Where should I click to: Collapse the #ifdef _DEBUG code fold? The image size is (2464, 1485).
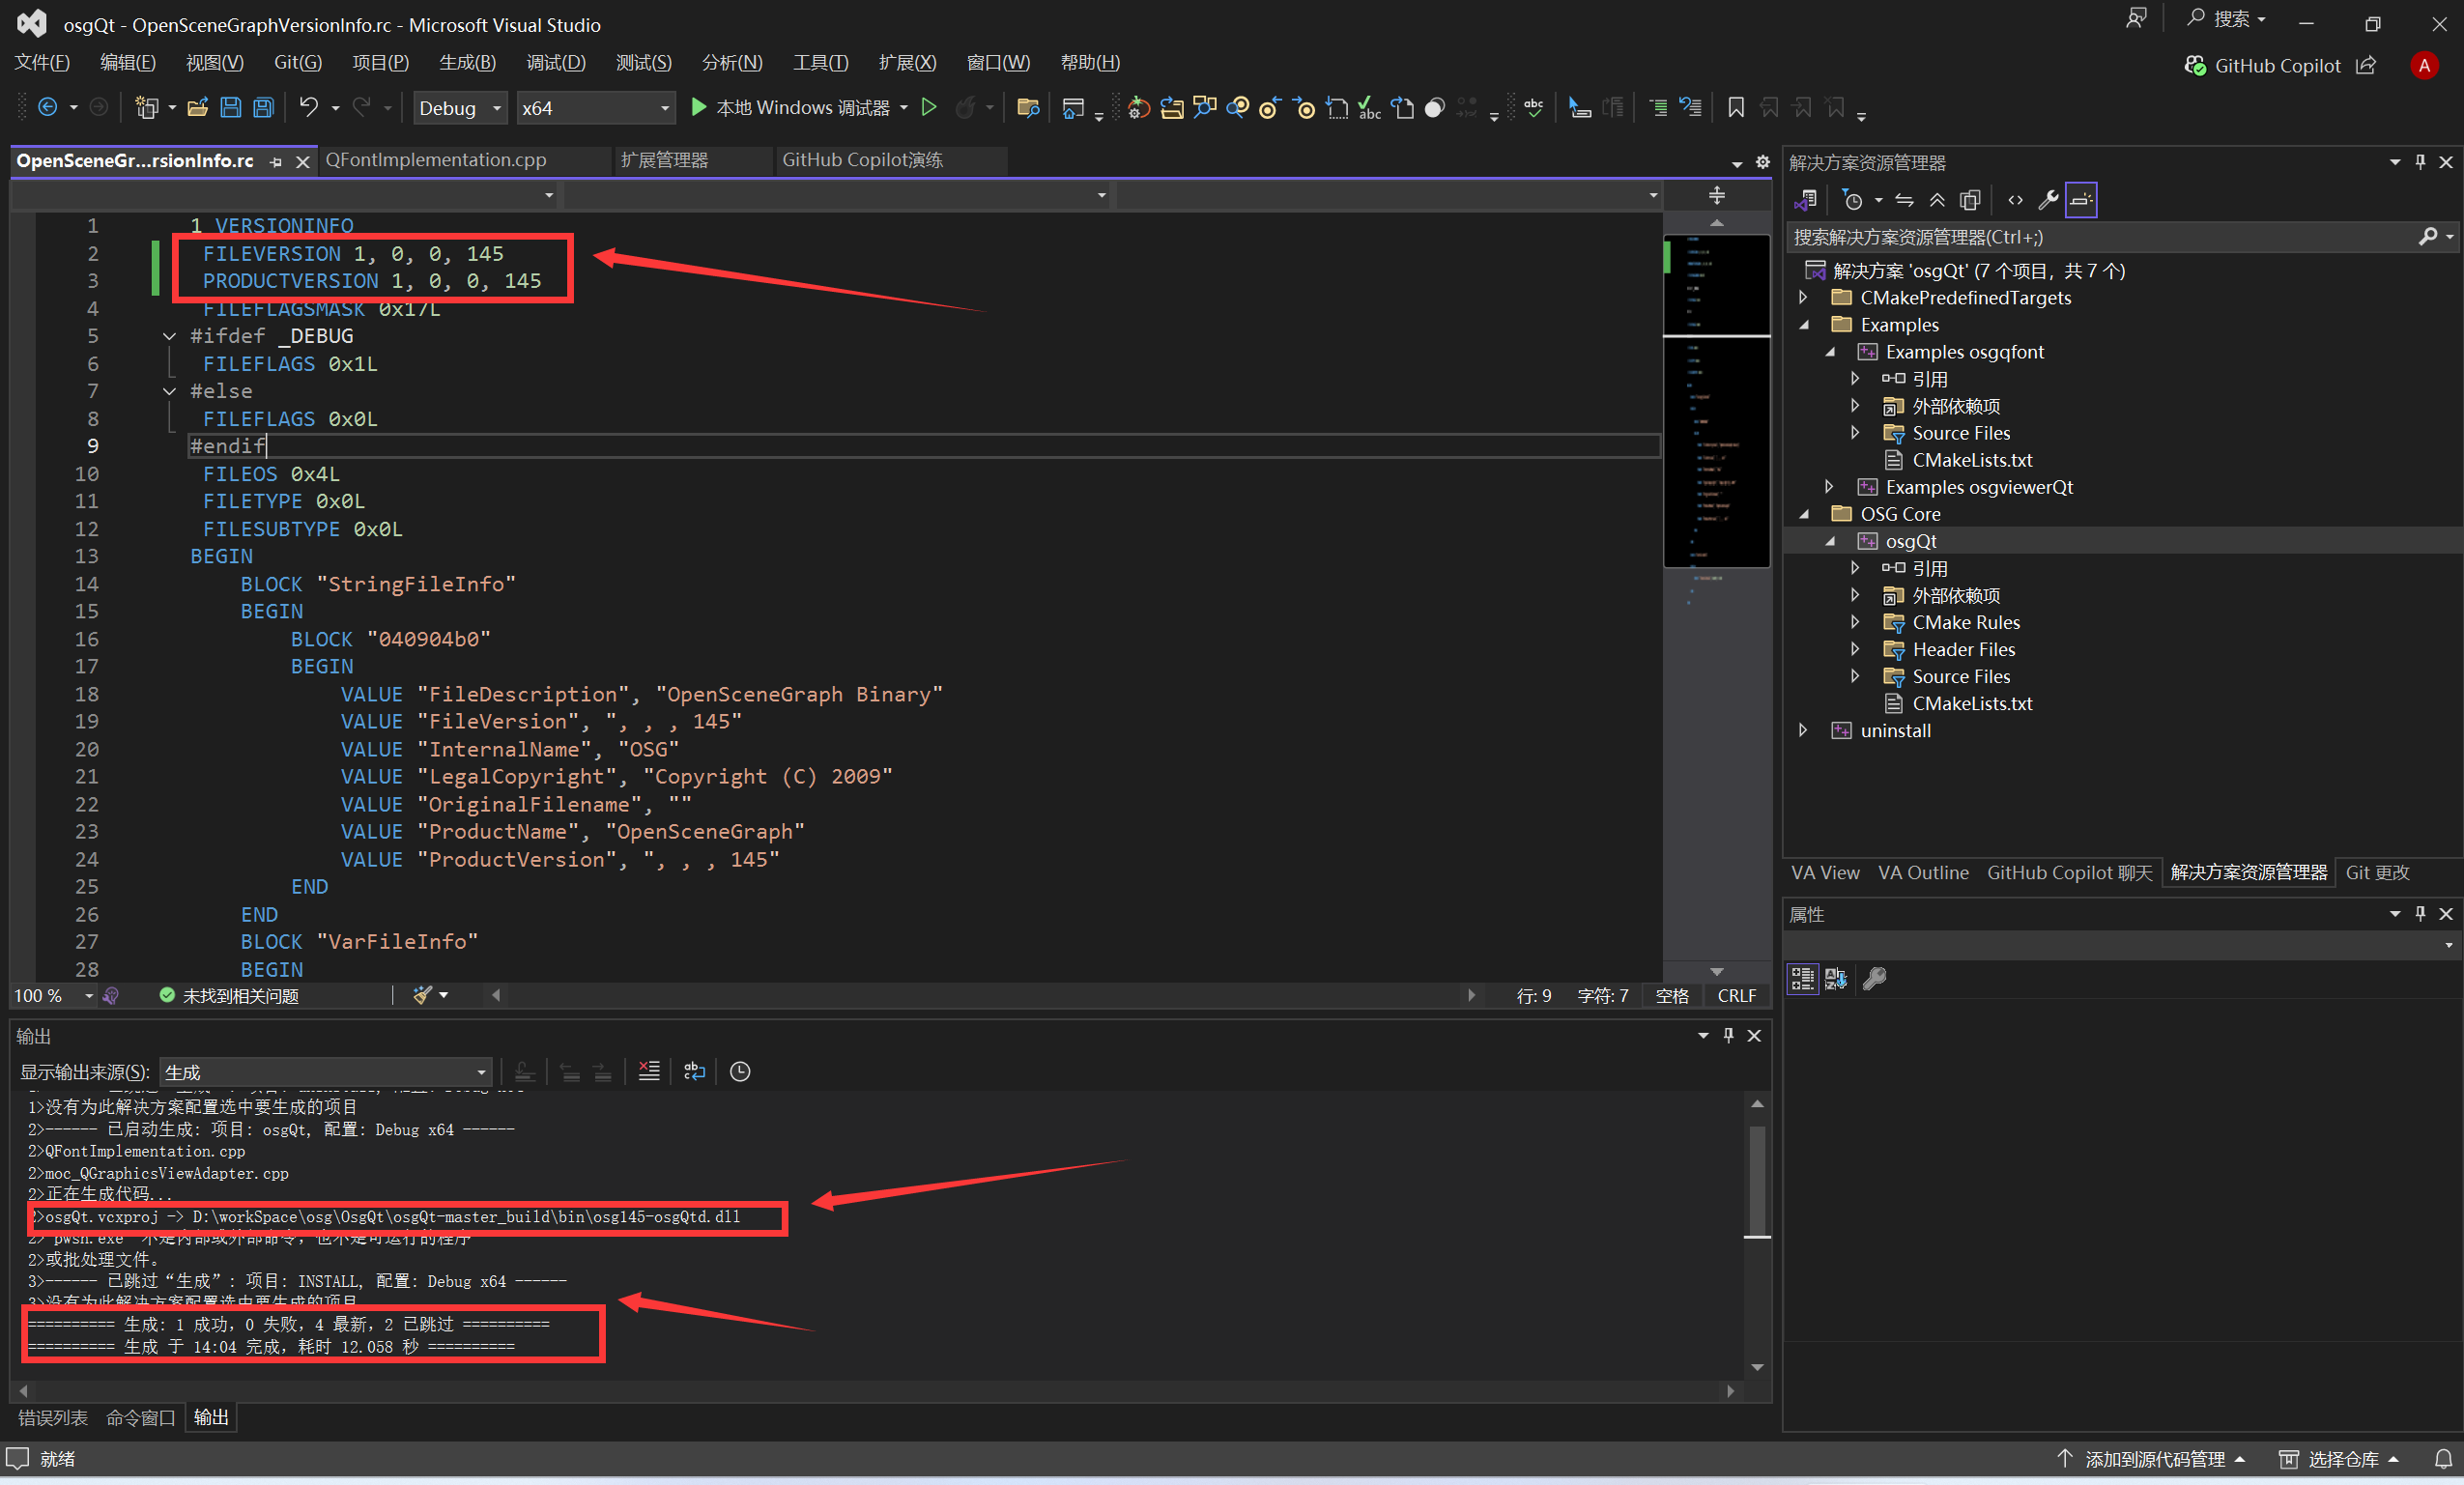pos(169,336)
